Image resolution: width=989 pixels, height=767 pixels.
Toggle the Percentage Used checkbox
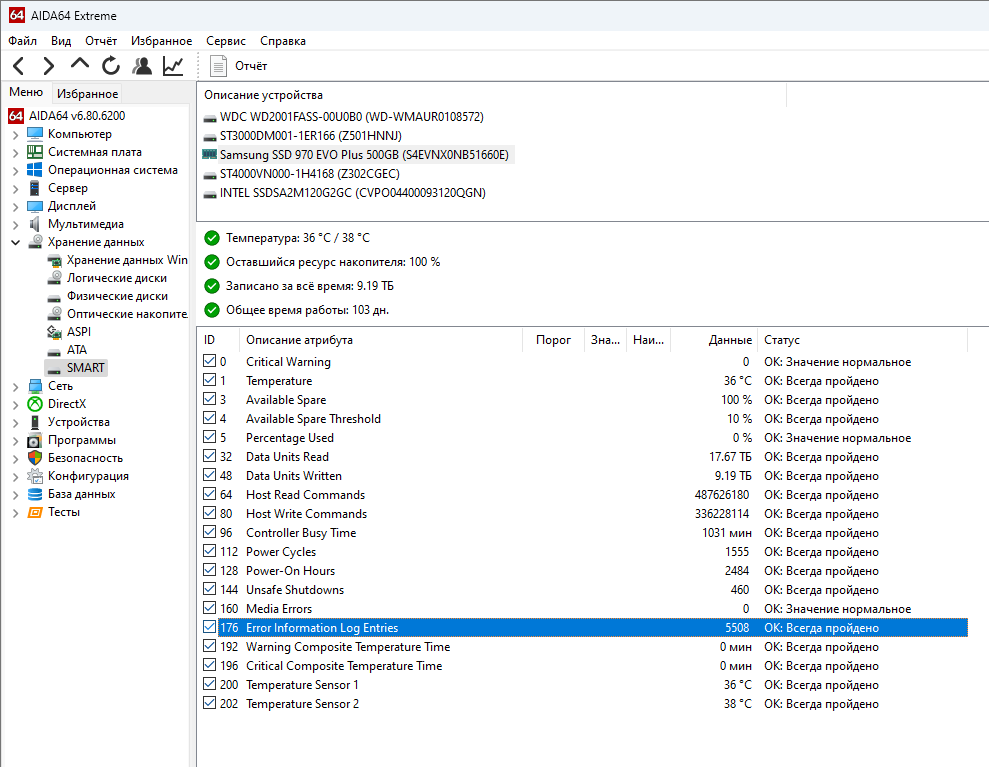209,436
